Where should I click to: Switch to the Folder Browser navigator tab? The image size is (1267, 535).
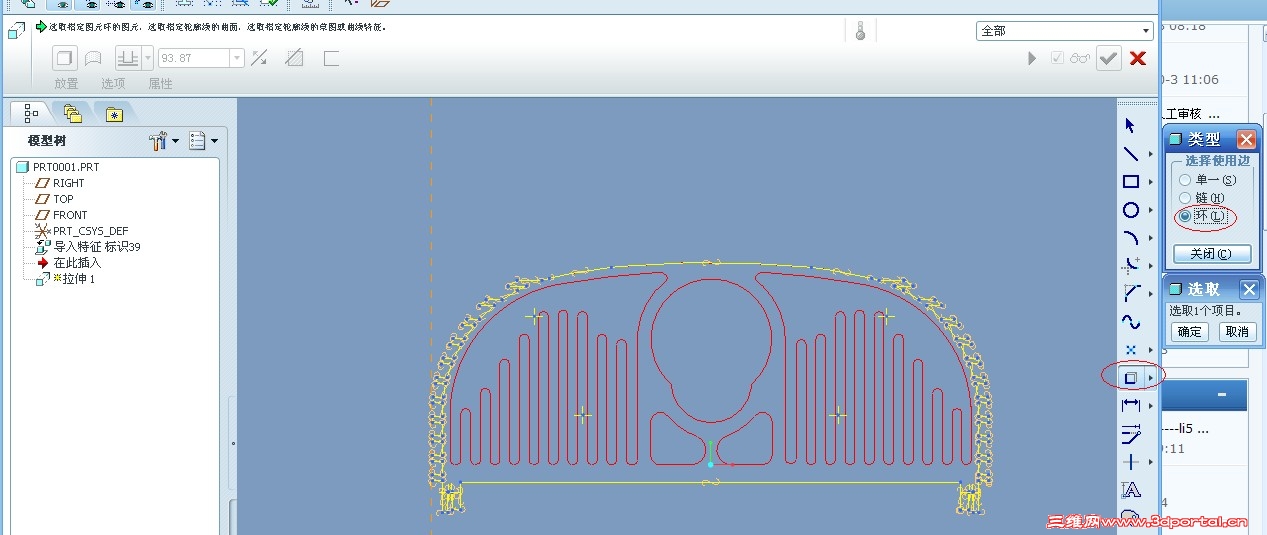point(72,113)
